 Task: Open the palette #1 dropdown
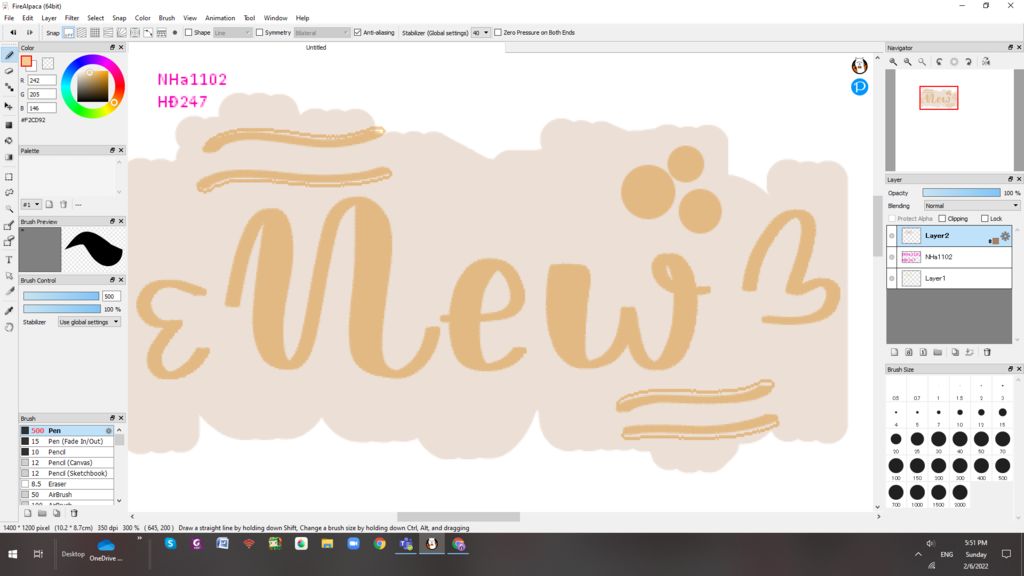pos(31,204)
